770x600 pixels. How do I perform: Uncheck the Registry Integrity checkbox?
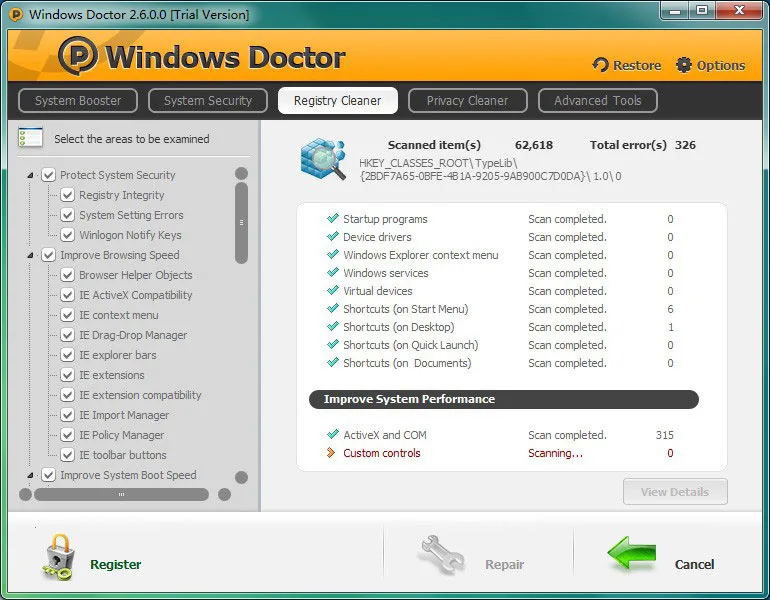67,195
